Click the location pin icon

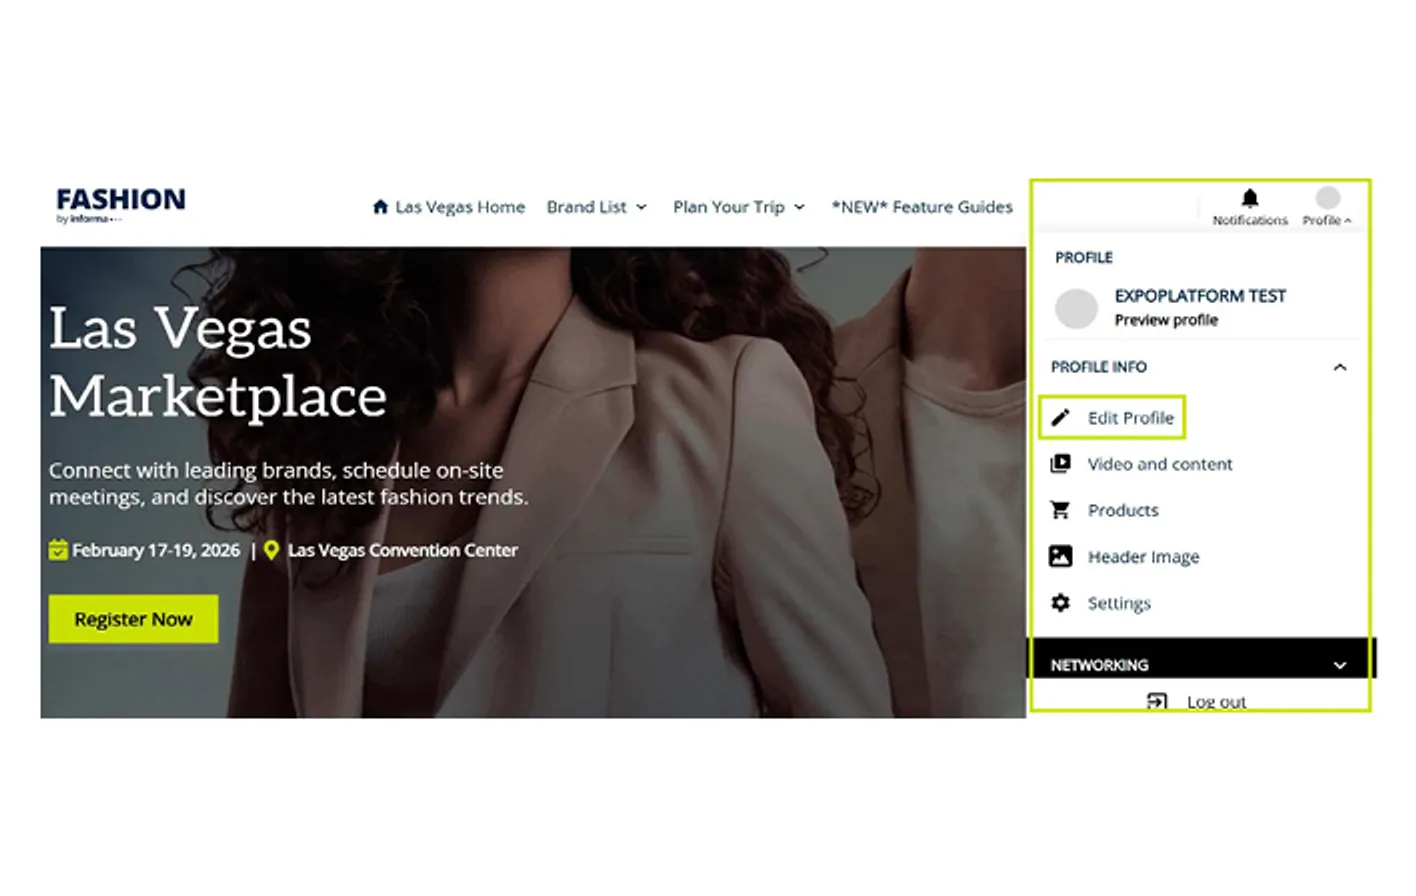coord(271,550)
